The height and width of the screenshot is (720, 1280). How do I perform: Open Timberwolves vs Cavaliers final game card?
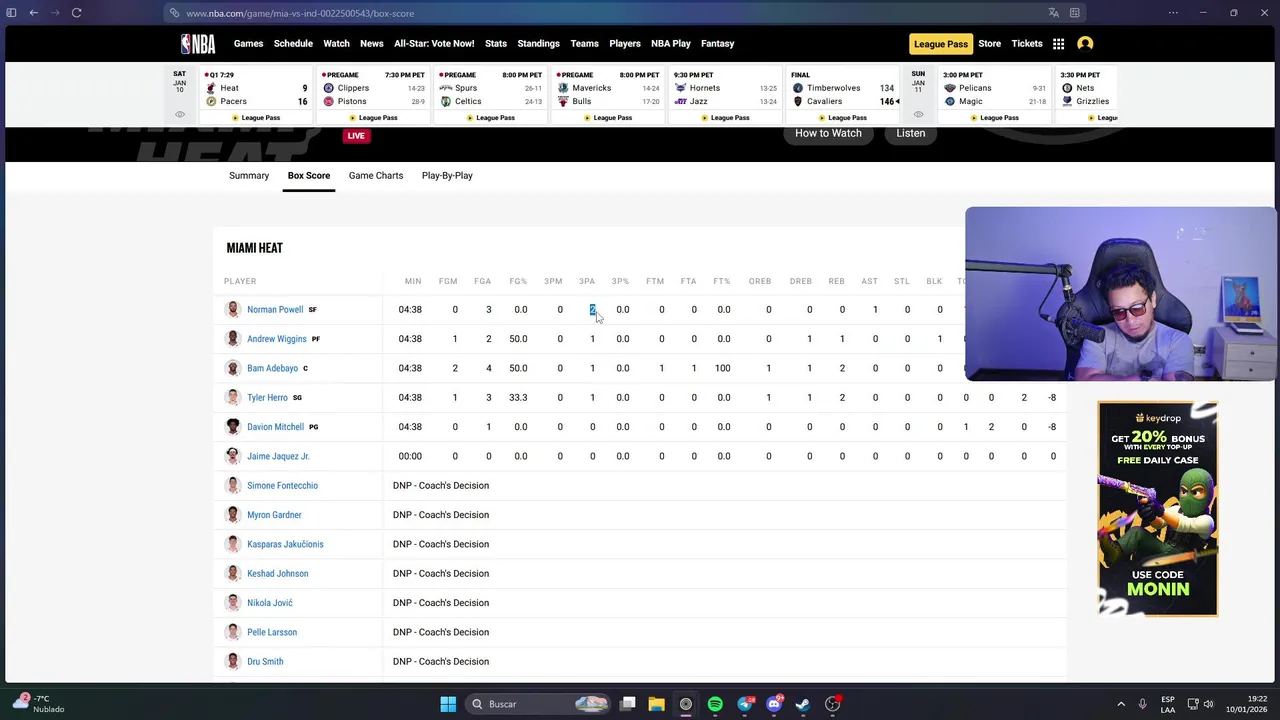[x=844, y=96]
